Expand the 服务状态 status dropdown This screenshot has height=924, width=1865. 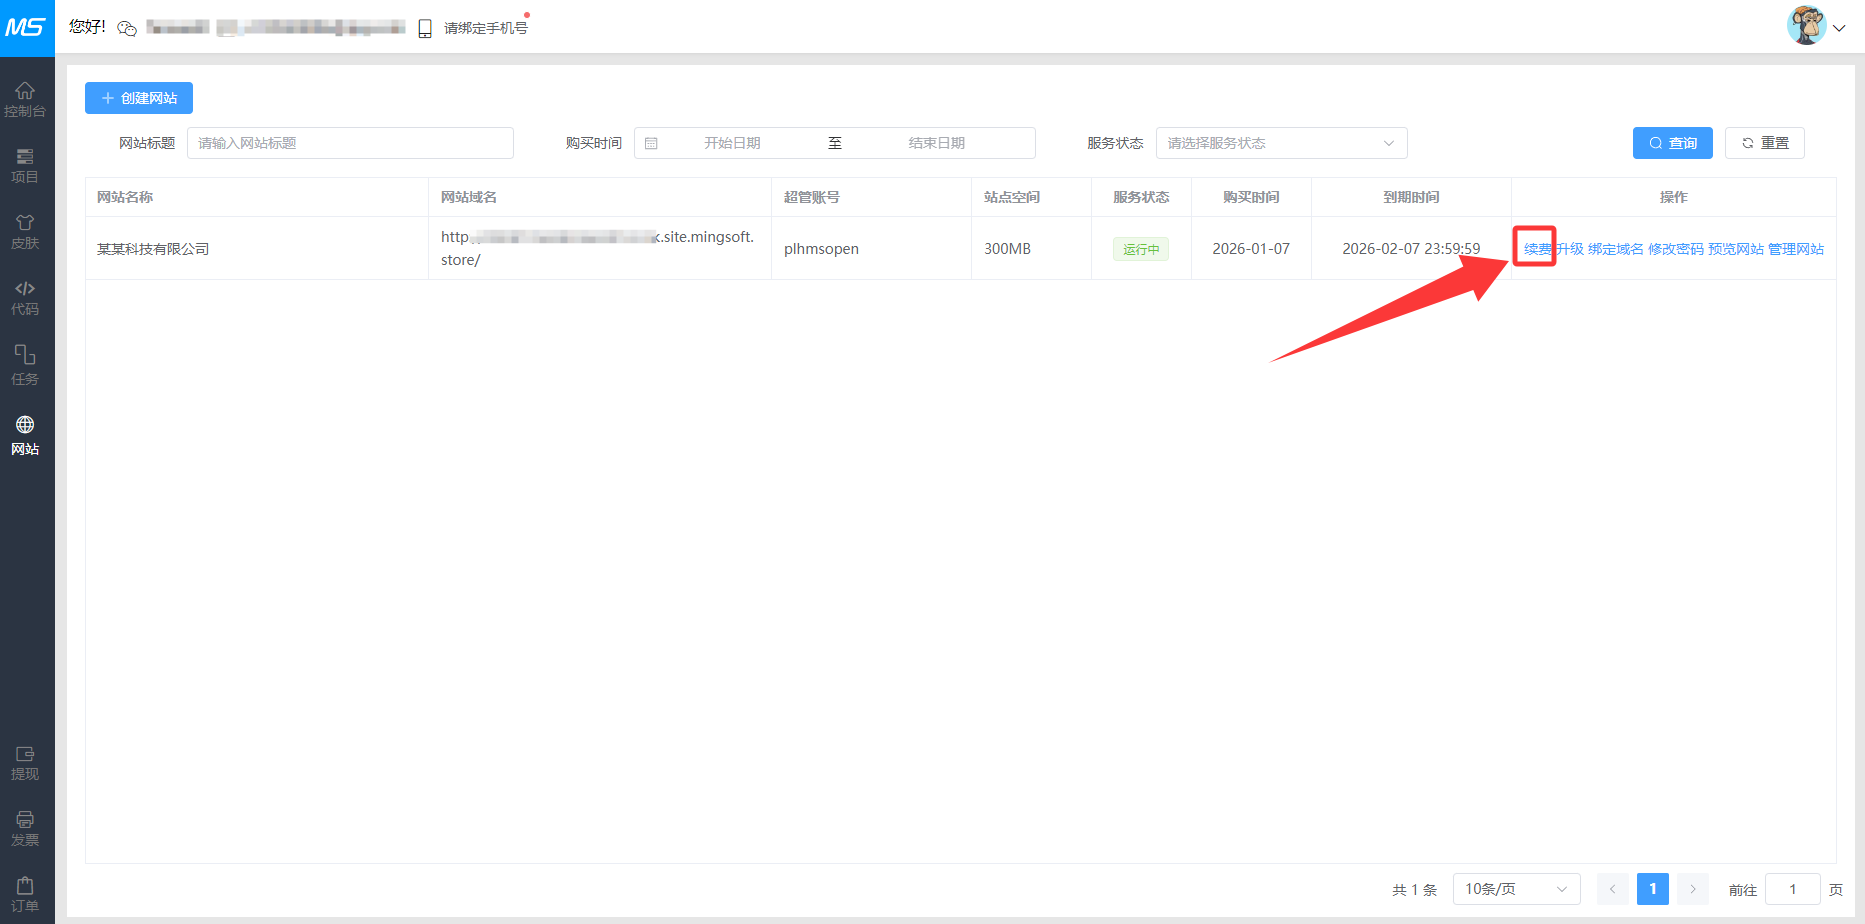click(1281, 143)
